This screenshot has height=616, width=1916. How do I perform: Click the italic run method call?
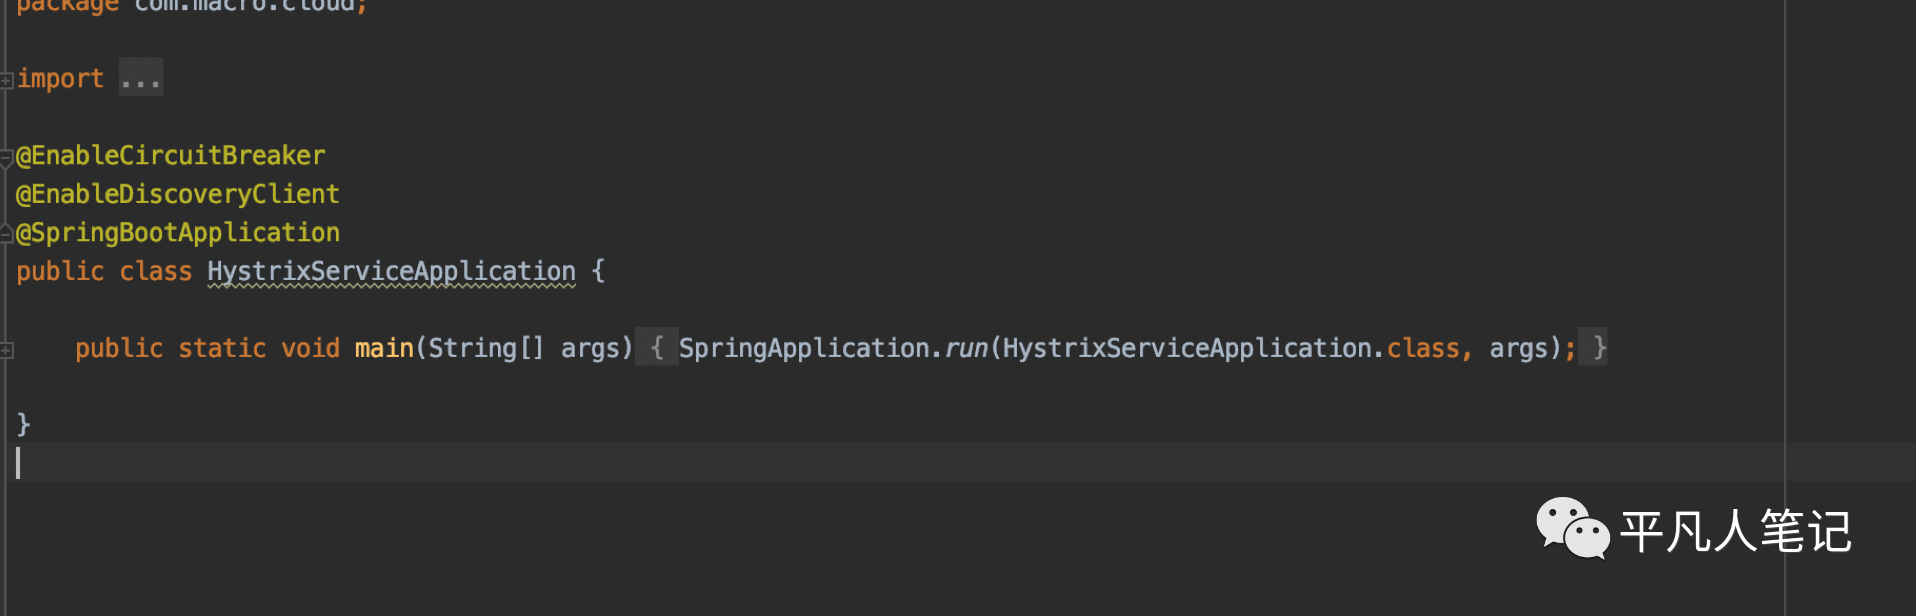(x=965, y=348)
